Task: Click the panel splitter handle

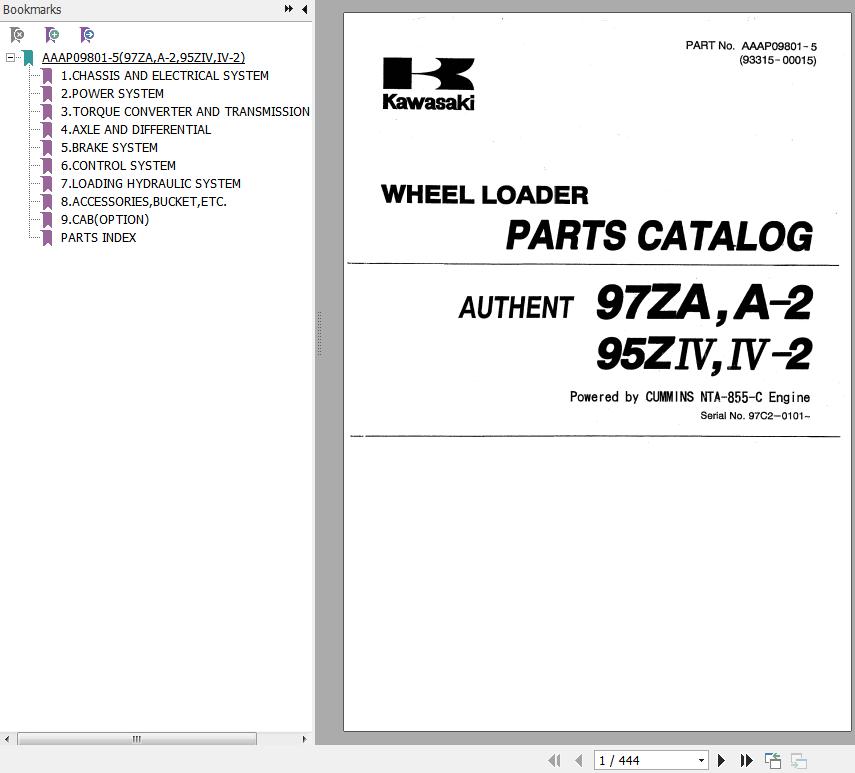Action: [x=320, y=334]
